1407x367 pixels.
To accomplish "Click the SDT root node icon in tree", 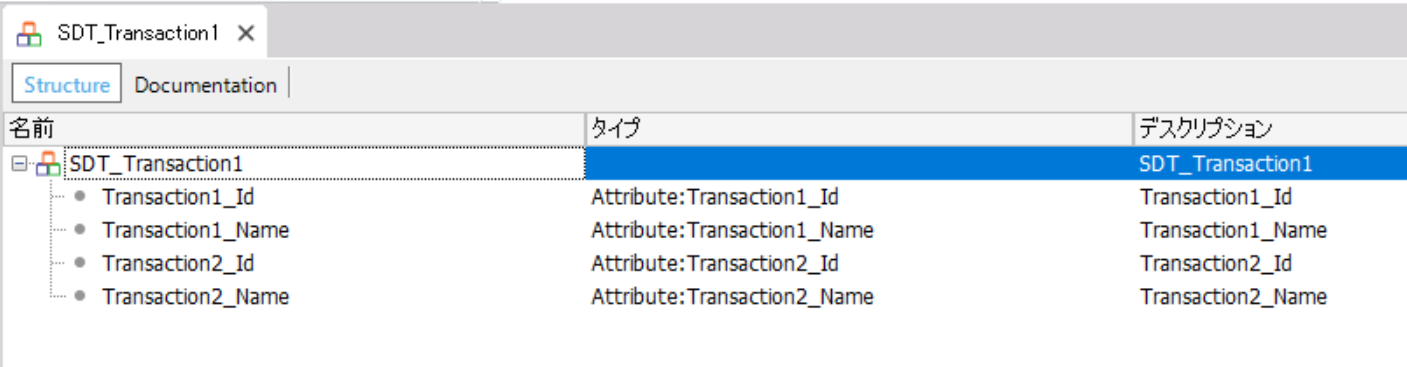I will tap(48, 163).
